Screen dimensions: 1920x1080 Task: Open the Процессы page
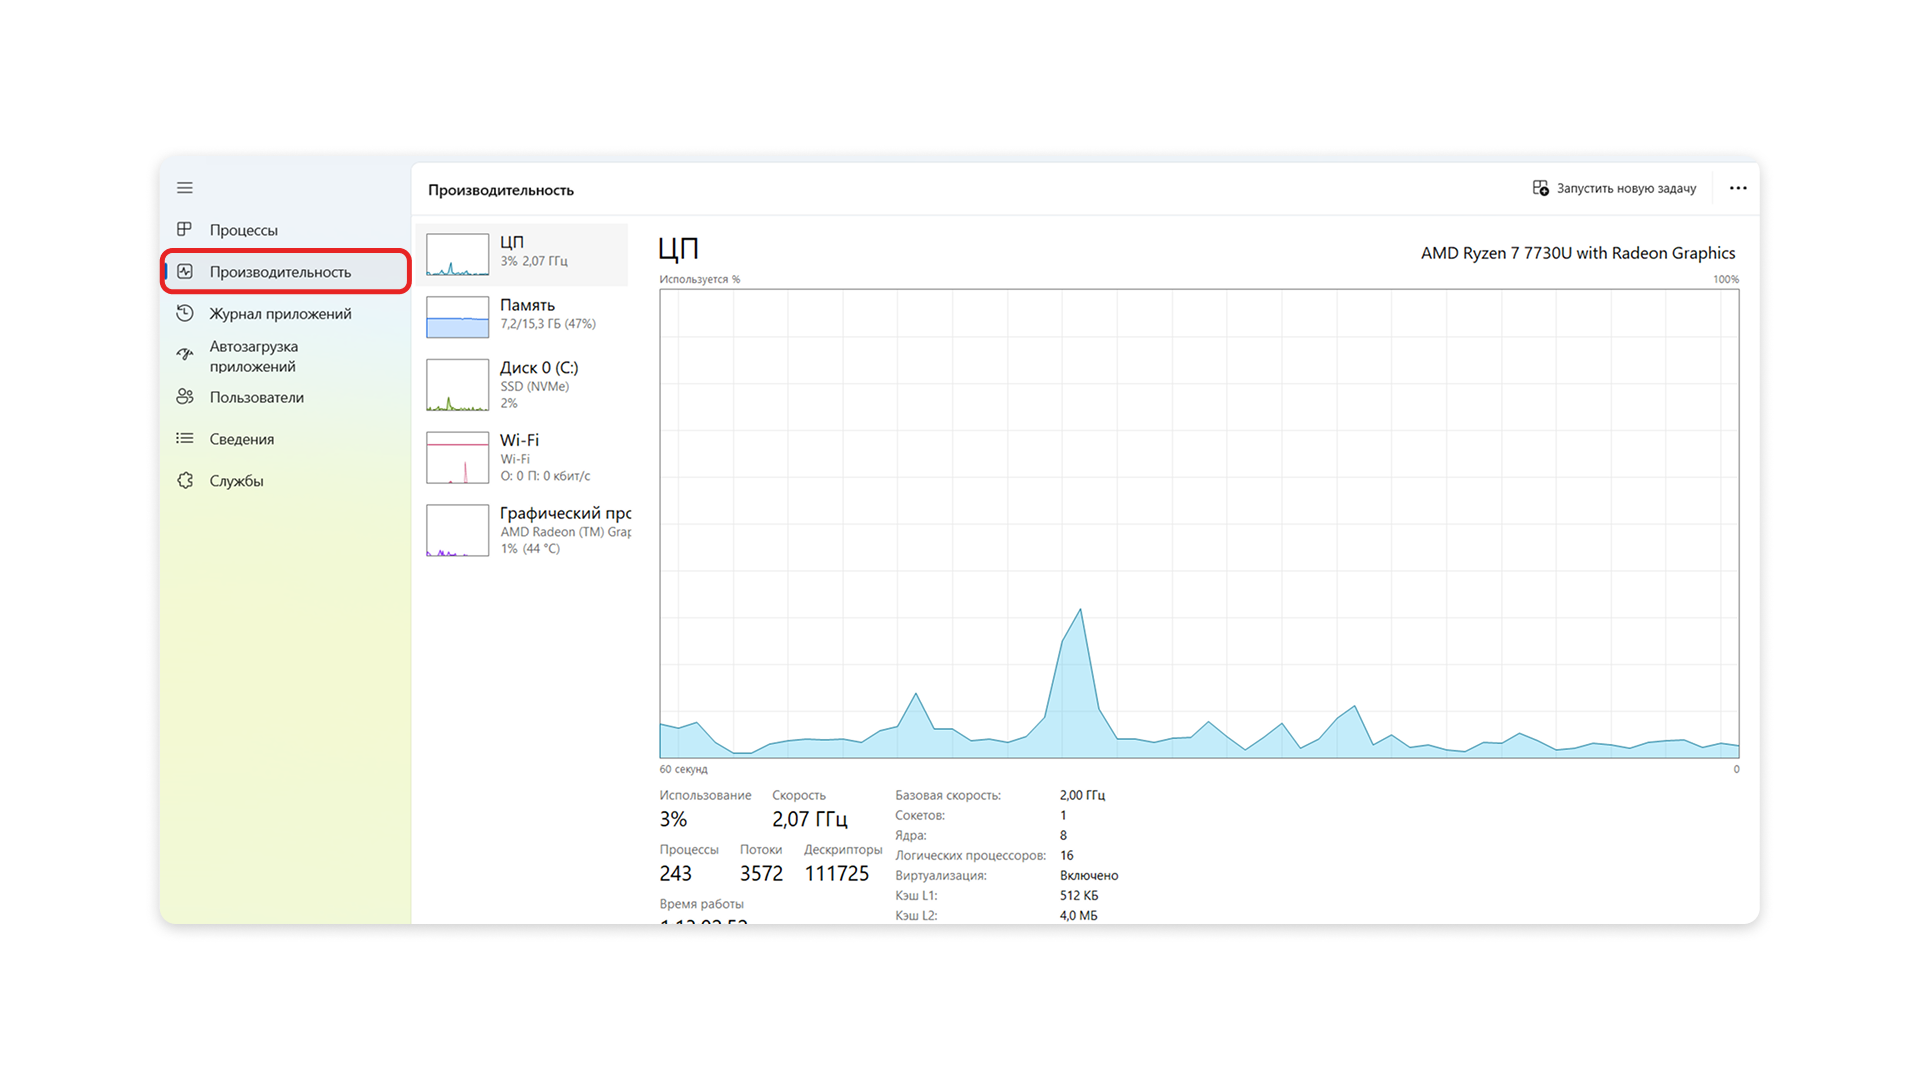(x=285, y=230)
